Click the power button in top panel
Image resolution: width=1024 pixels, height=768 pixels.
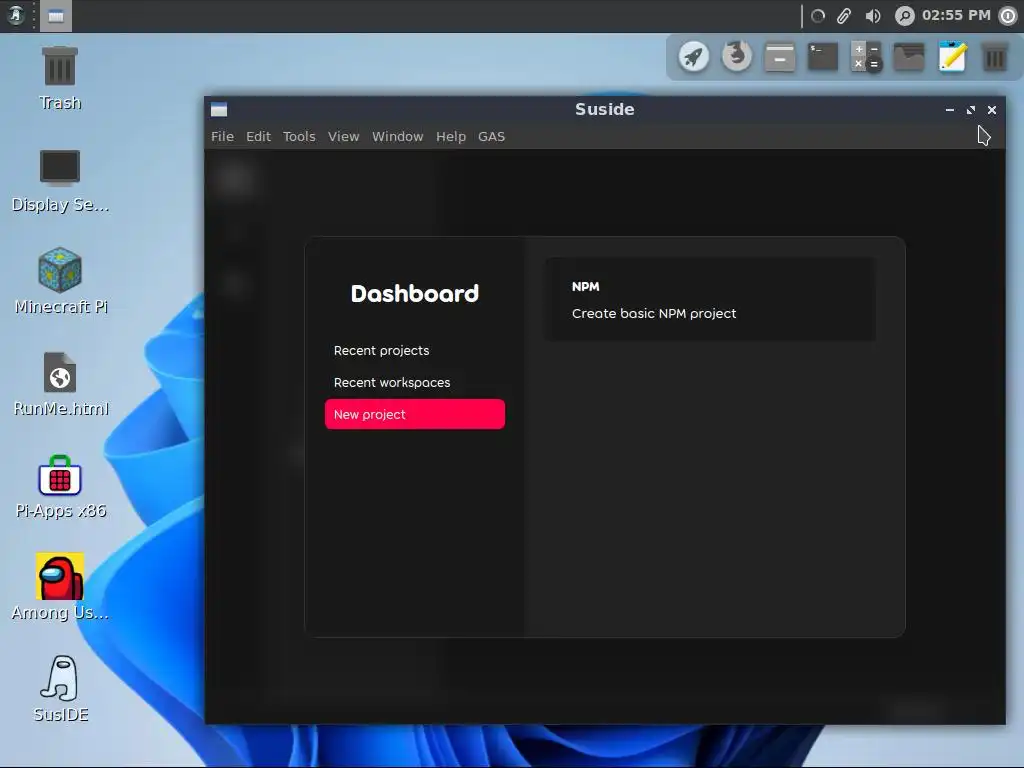(x=1008, y=16)
